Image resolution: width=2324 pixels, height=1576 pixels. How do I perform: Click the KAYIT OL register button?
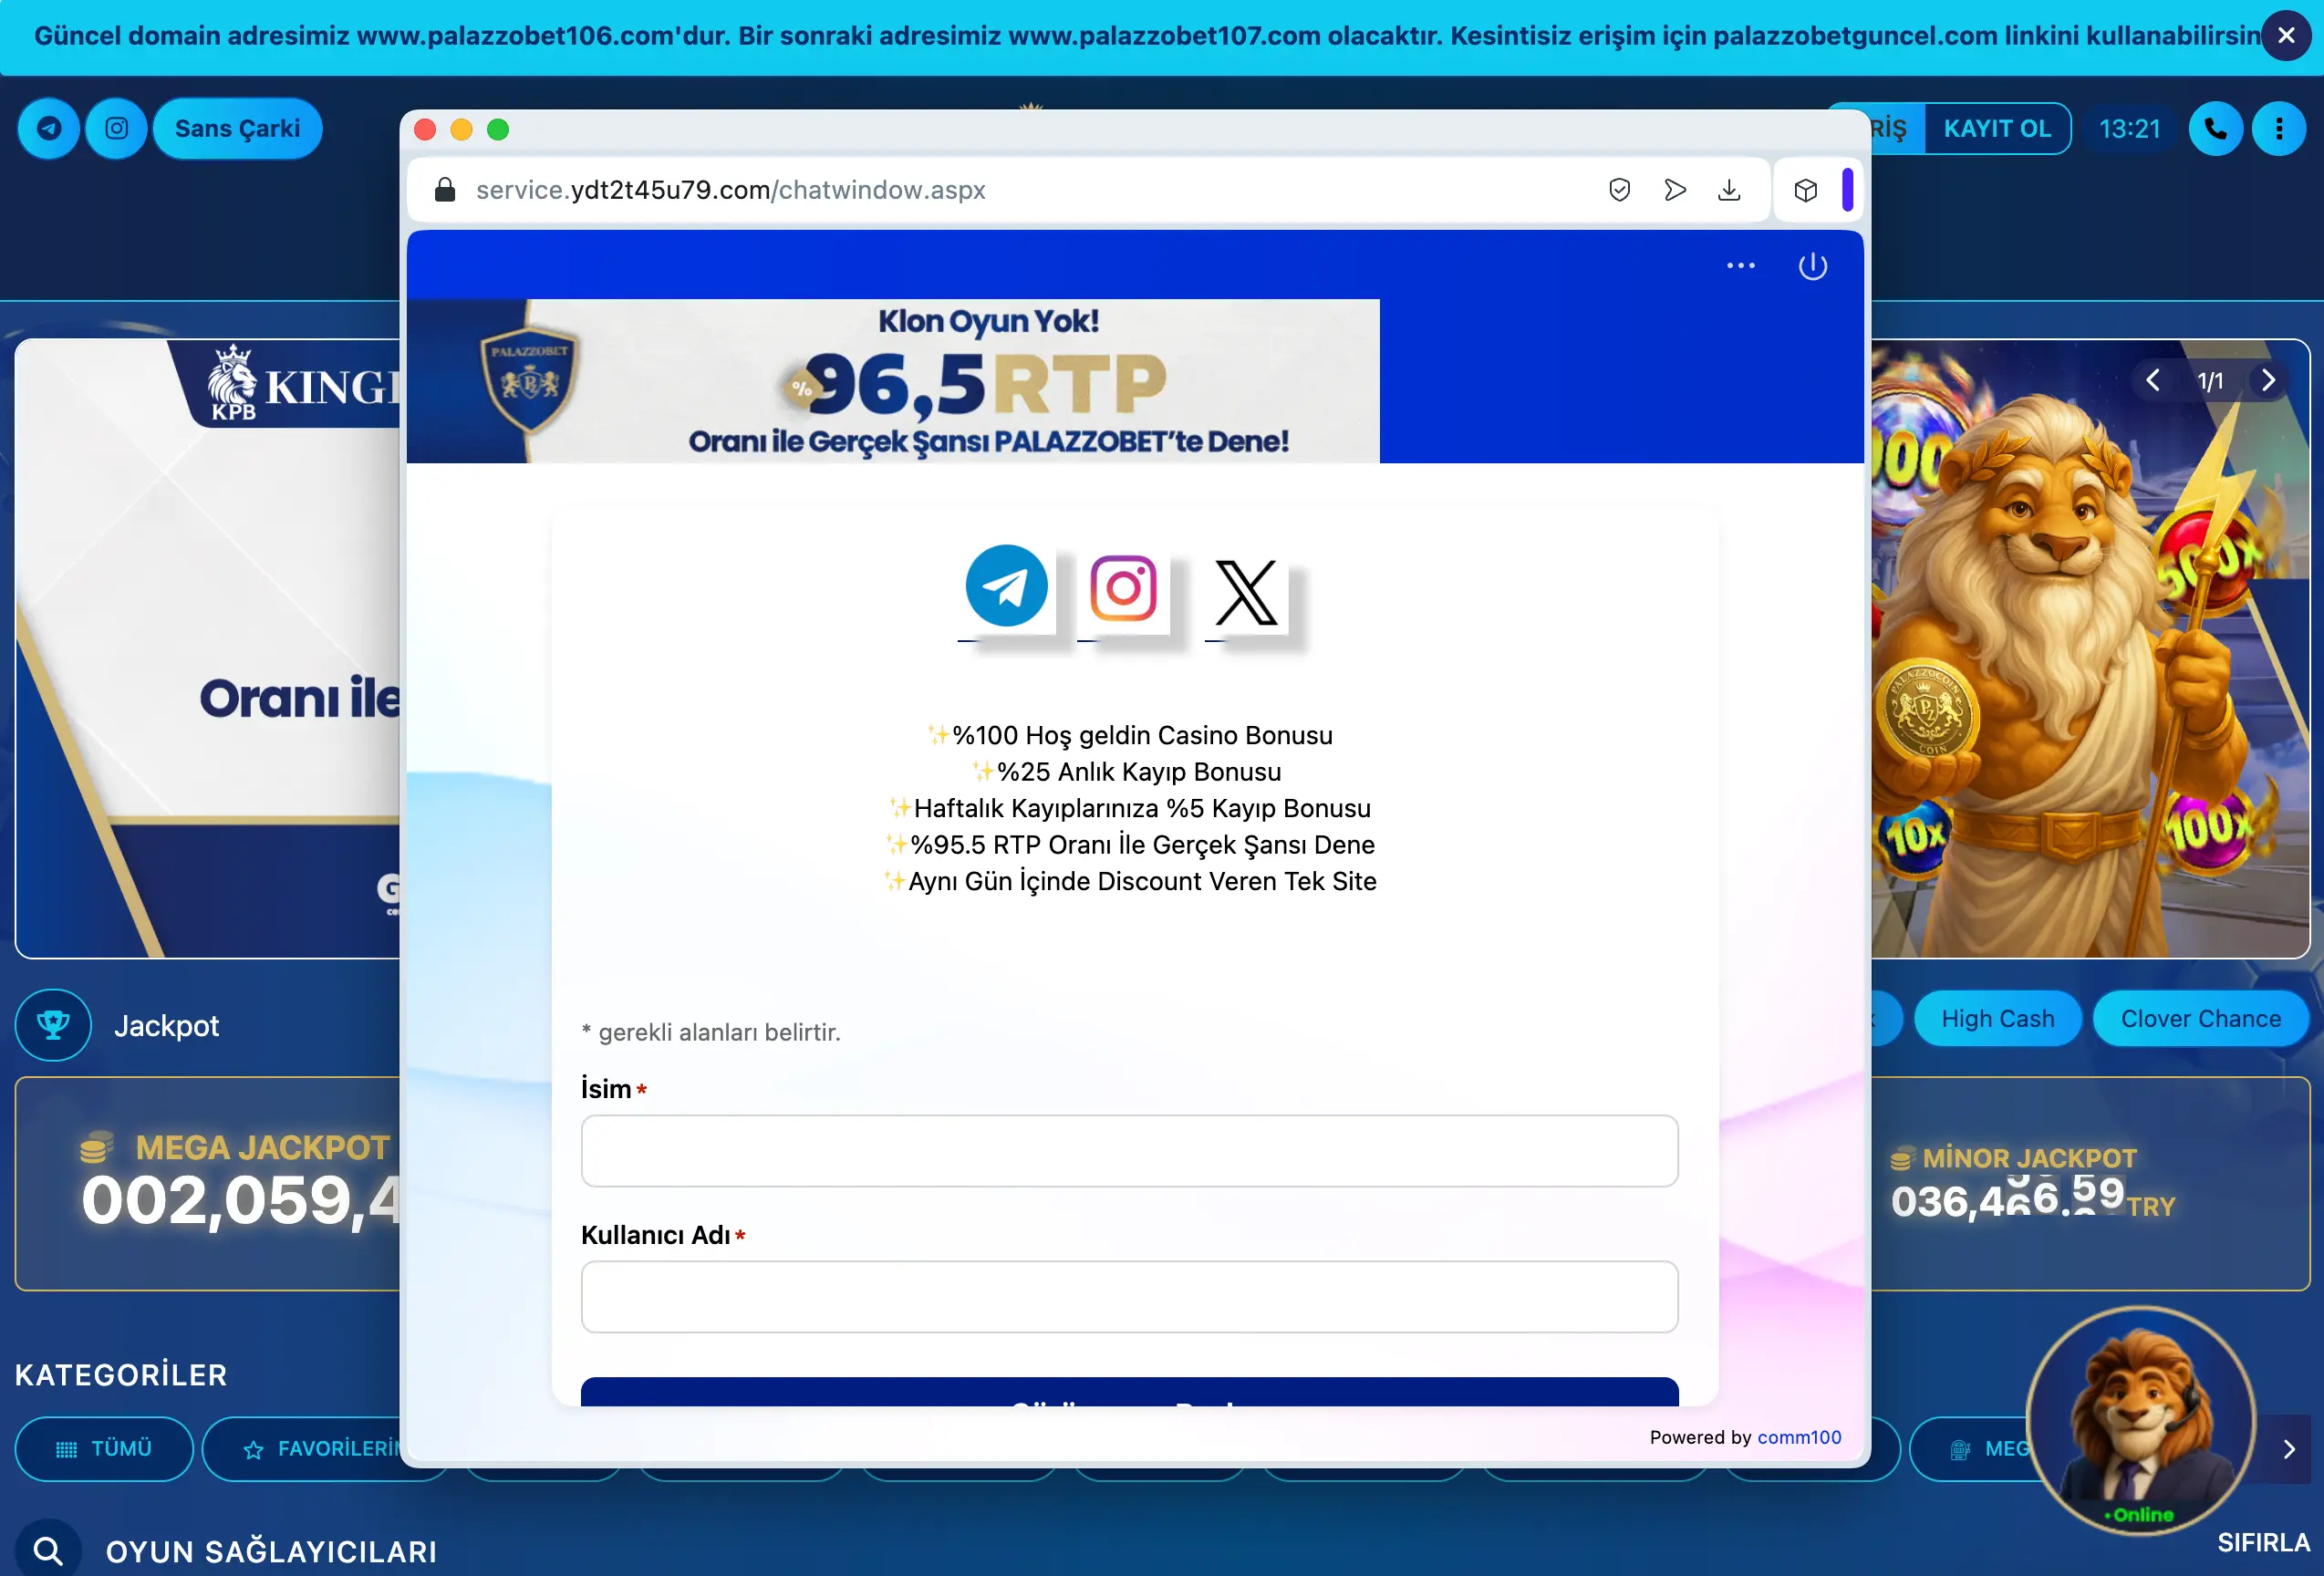tap(1997, 129)
